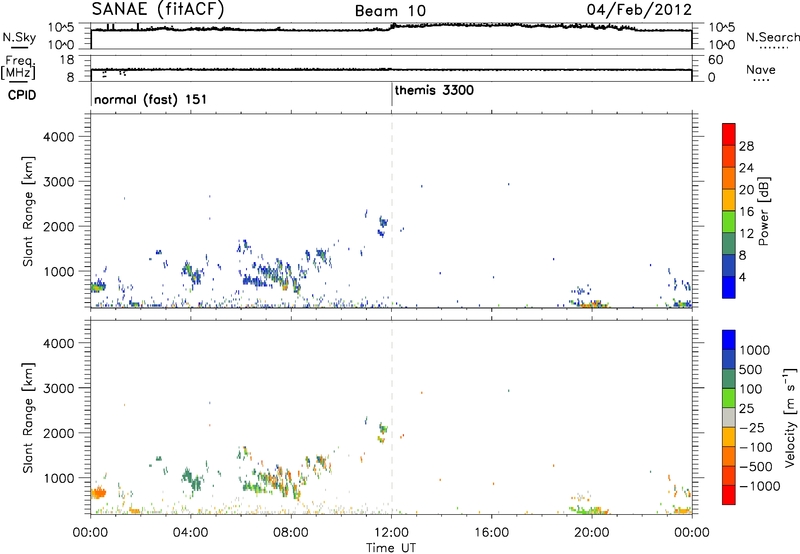The width and height of the screenshot is (800, 554).
Task: Select the 12:00 time tick label
Action: click(x=391, y=533)
